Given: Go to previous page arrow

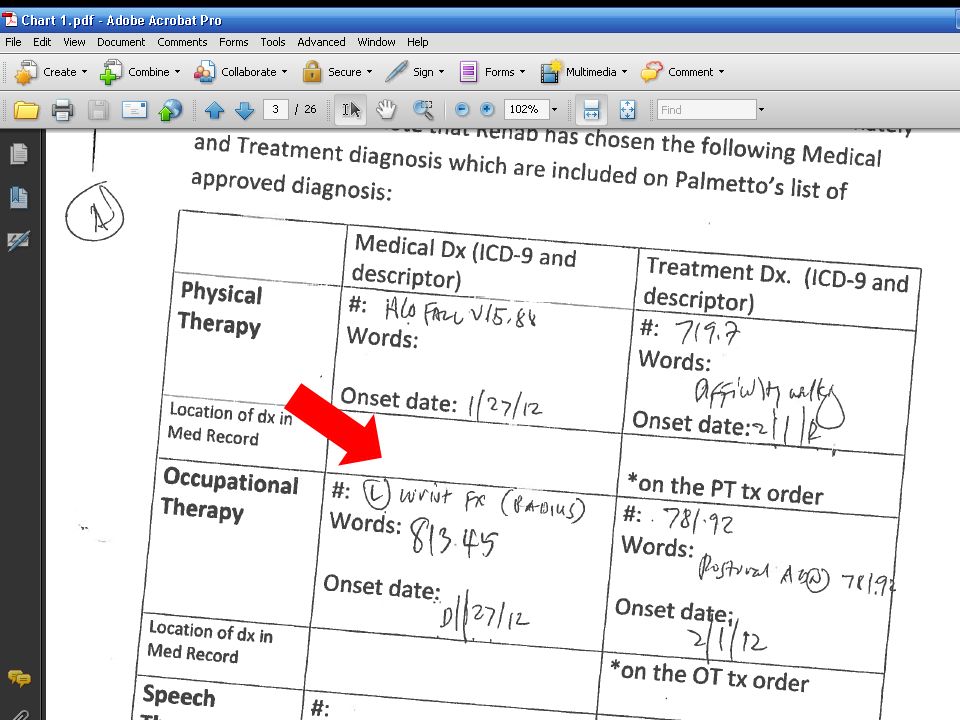Looking at the screenshot, I should pos(214,110).
